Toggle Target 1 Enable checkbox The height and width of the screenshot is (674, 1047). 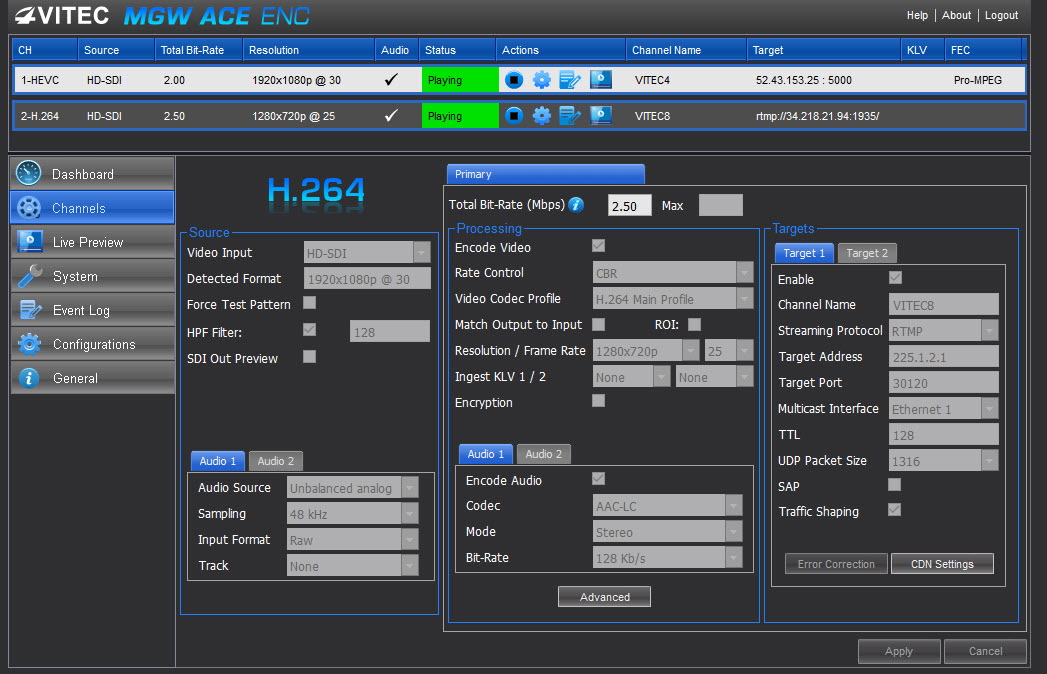(895, 277)
